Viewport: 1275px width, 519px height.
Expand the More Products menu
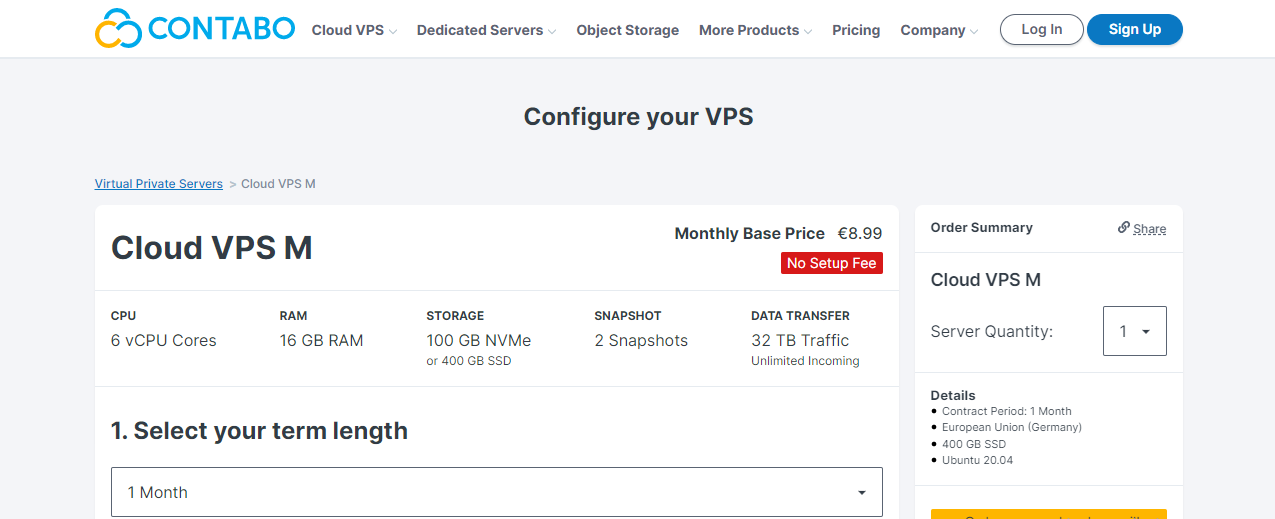point(755,30)
